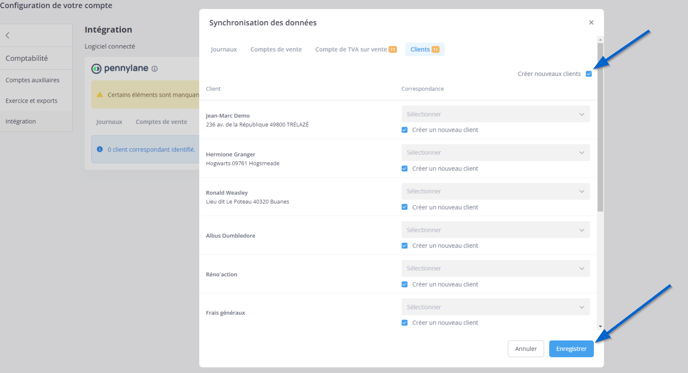Uncheck new client box for Albus Dumbledore
Image resolution: width=688 pixels, height=373 pixels.
[x=405, y=246]
